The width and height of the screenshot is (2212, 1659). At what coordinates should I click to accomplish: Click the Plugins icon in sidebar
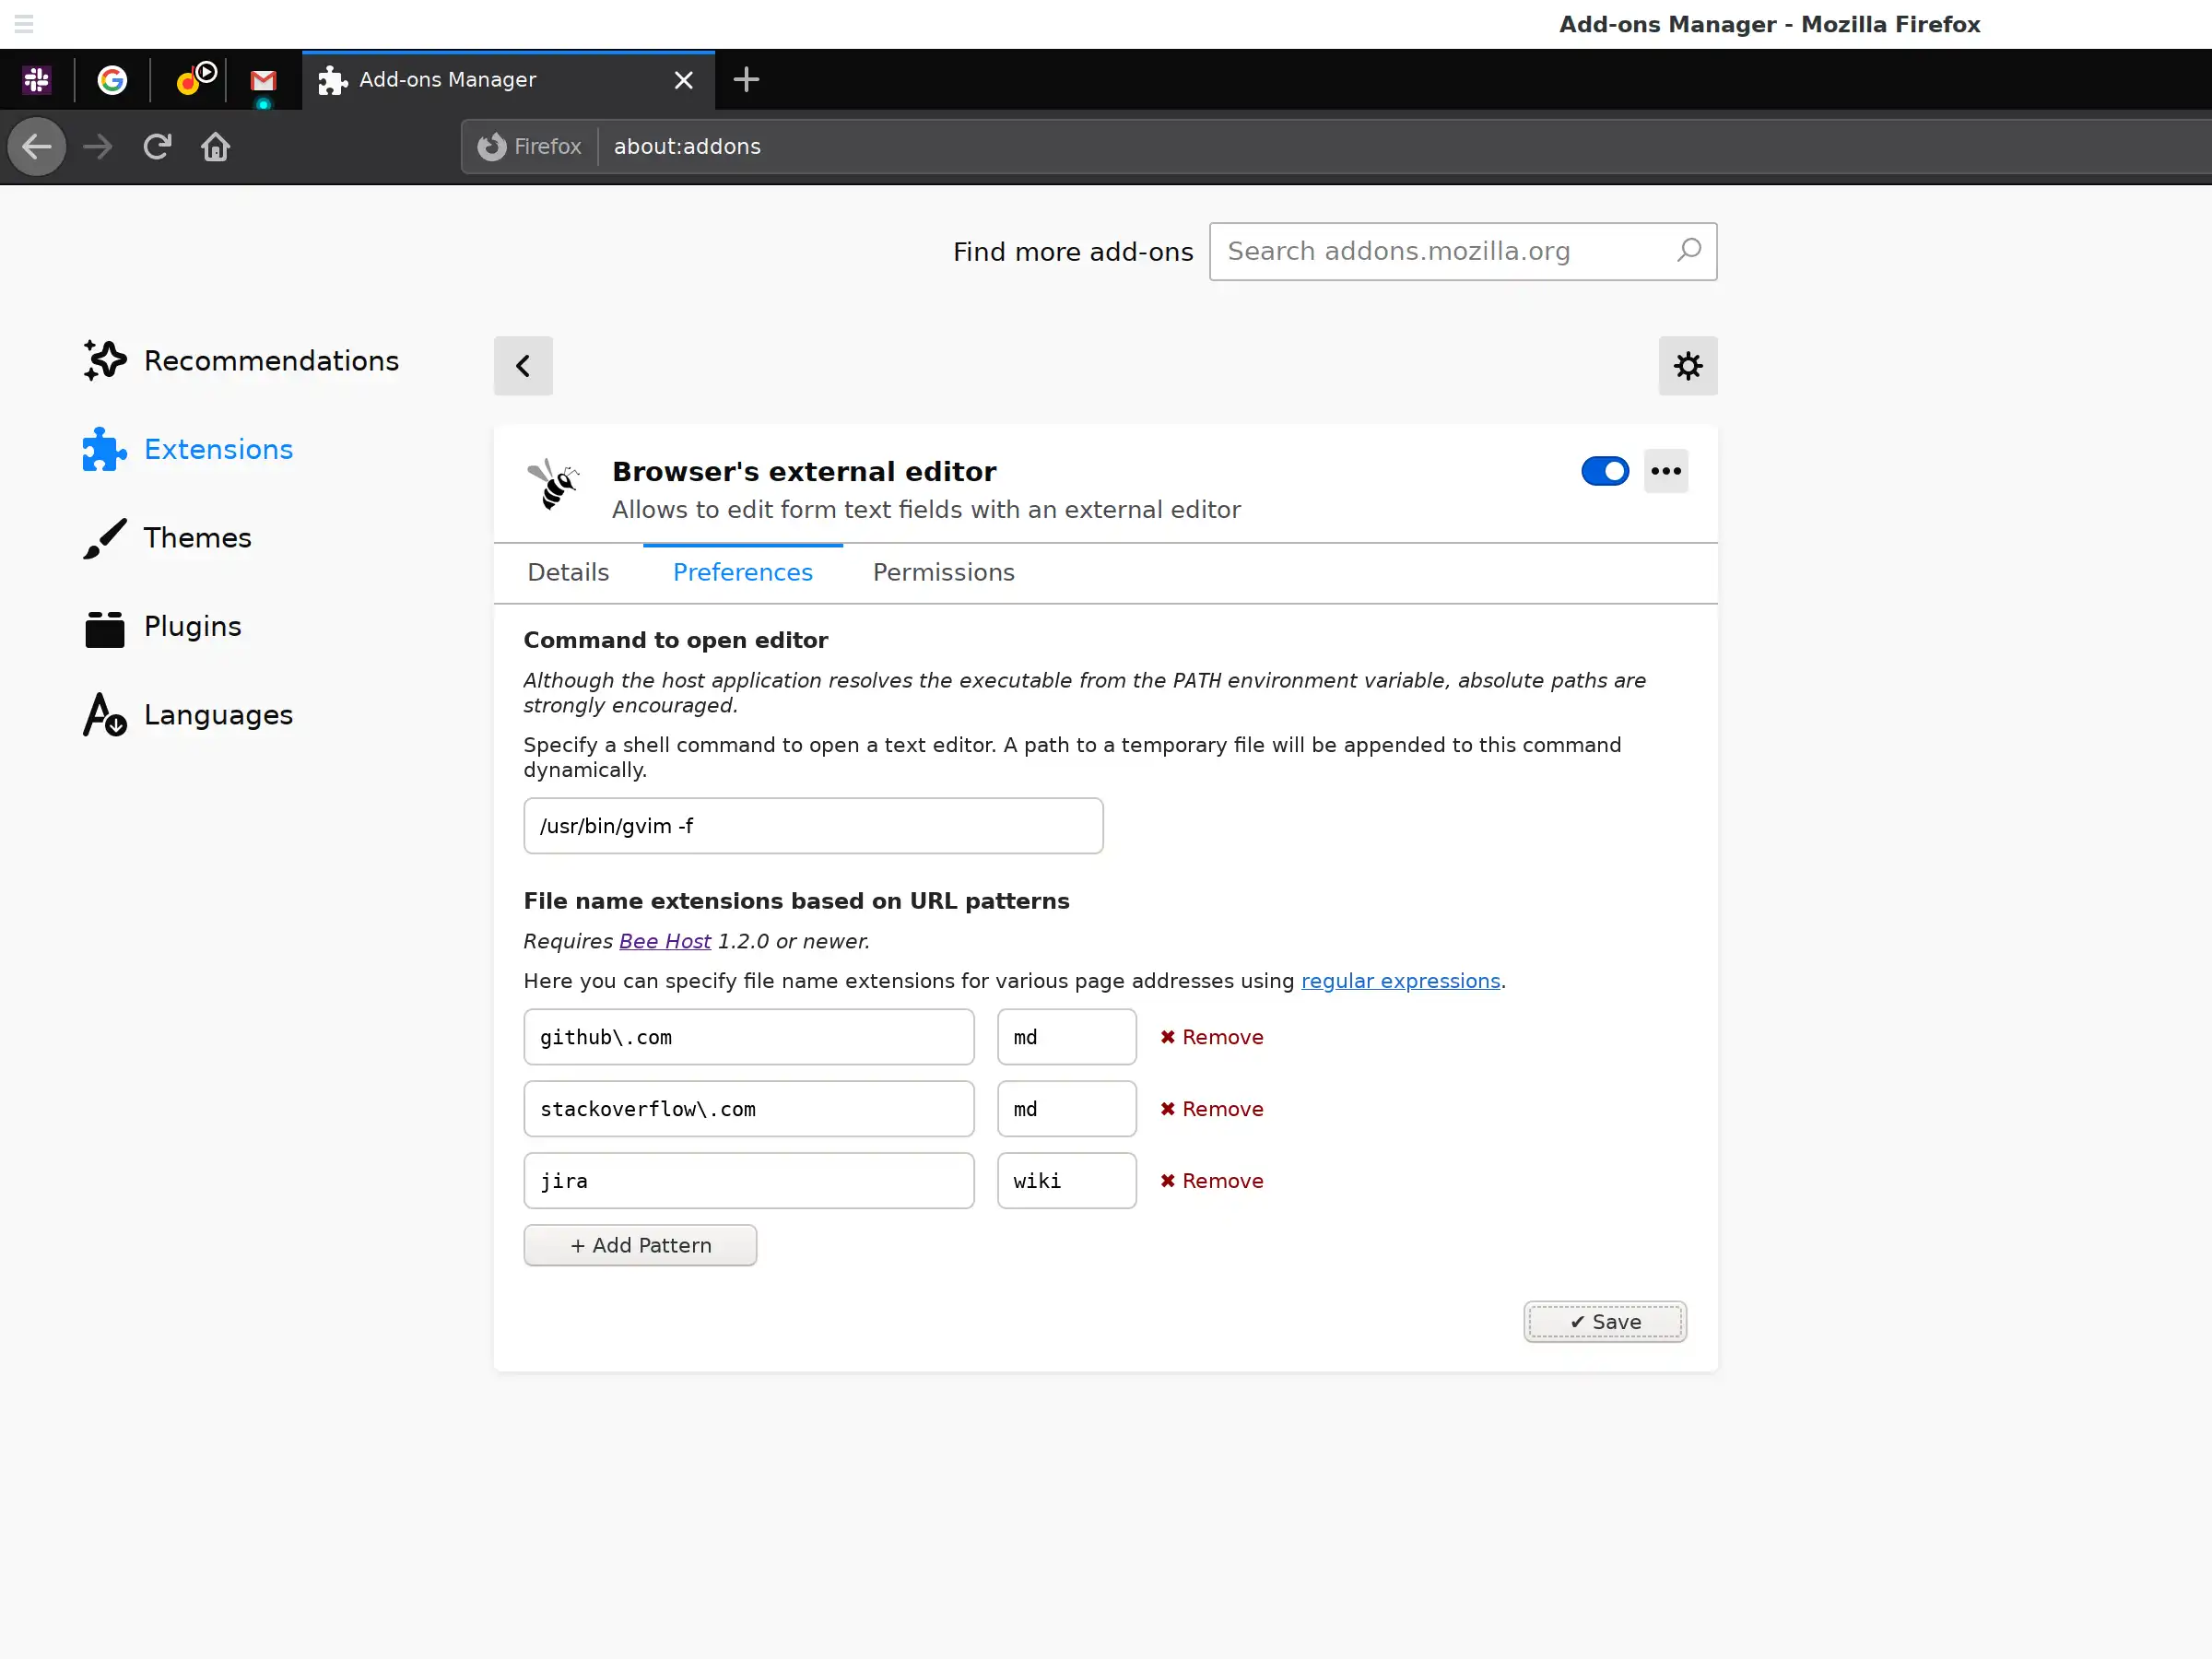click(102, 626)
